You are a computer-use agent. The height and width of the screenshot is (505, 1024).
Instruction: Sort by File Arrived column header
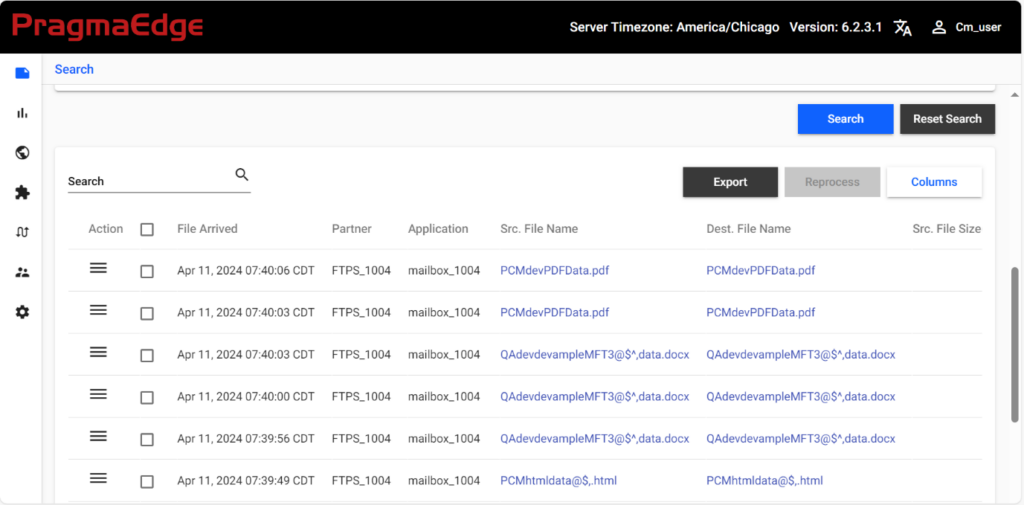[207, 229]
